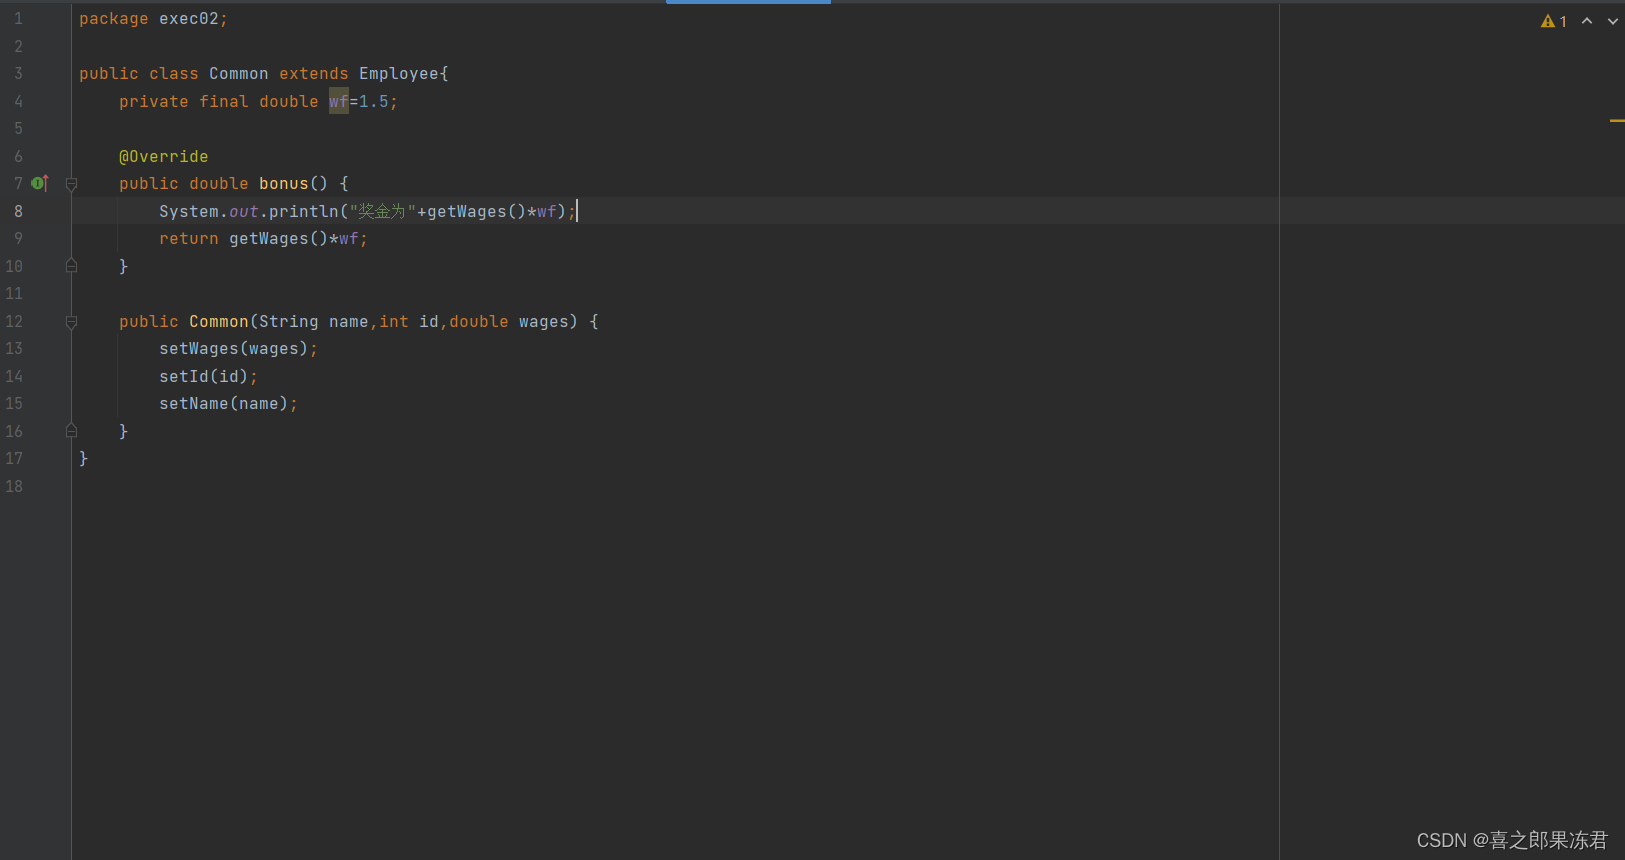Image resolution: width=1625 pixels, height=860 pixels.
Task: Click the String name parameter
Action: coord(314,322)
